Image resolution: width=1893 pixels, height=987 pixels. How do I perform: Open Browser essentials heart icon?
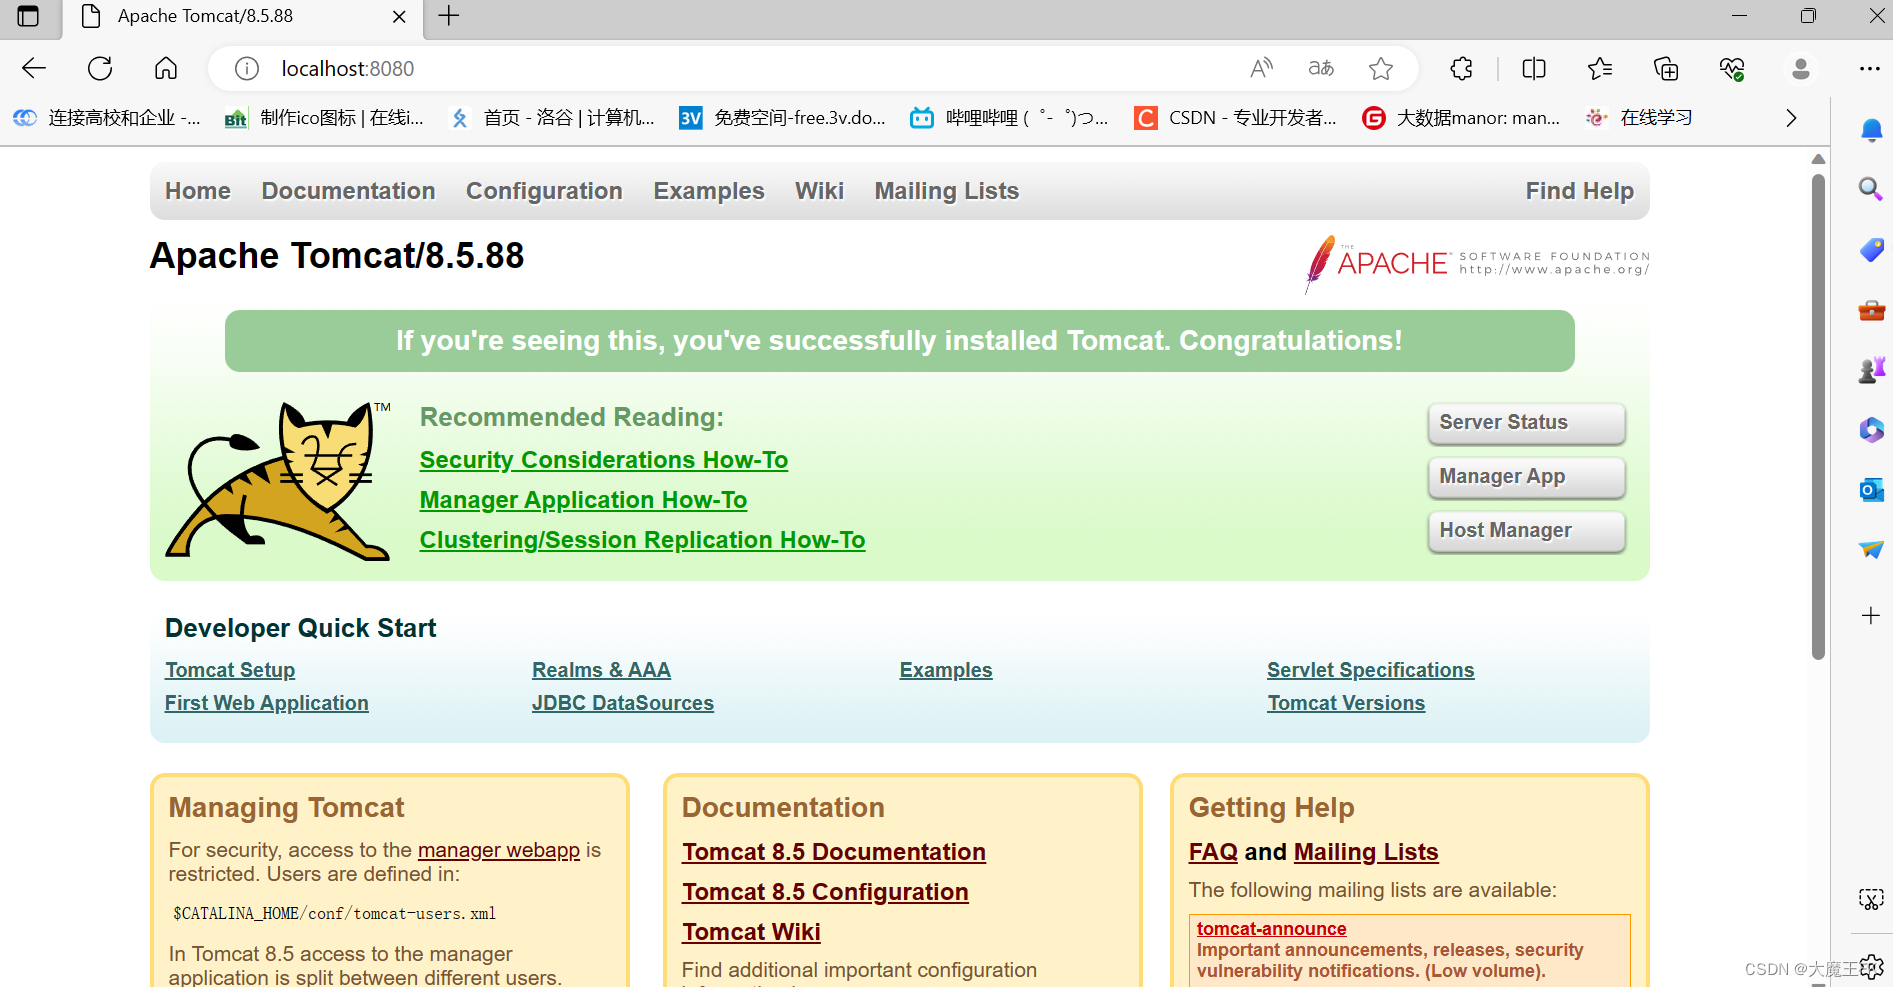[x=1732, y=68]
